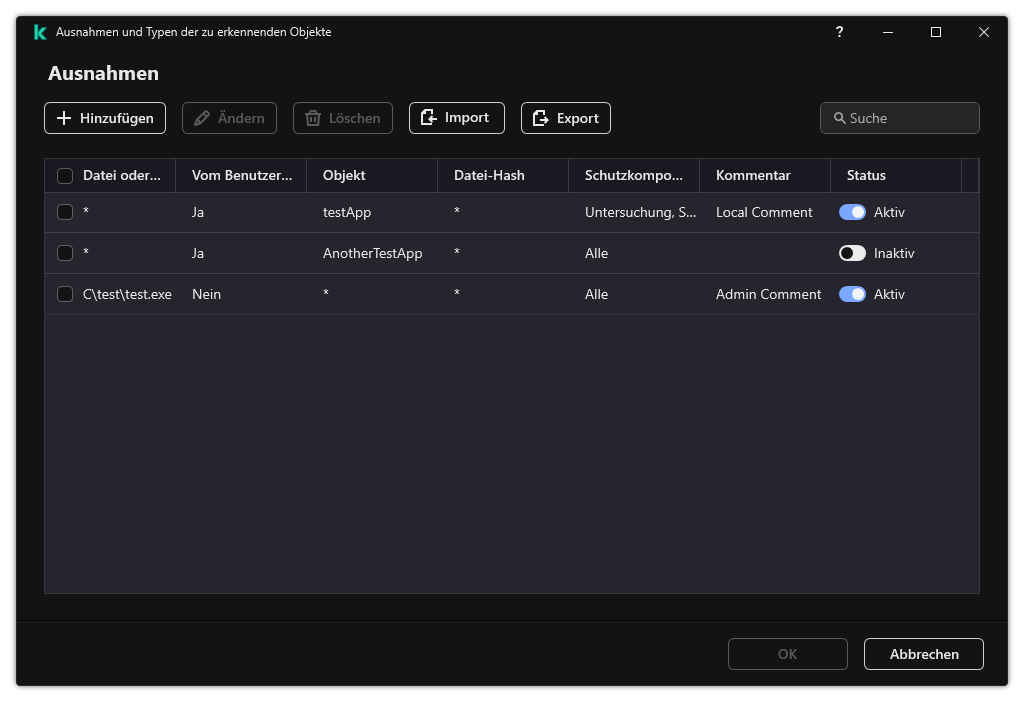The image size is (1024, 702).
Task: Focus the Suche search field
Action: 910,118
